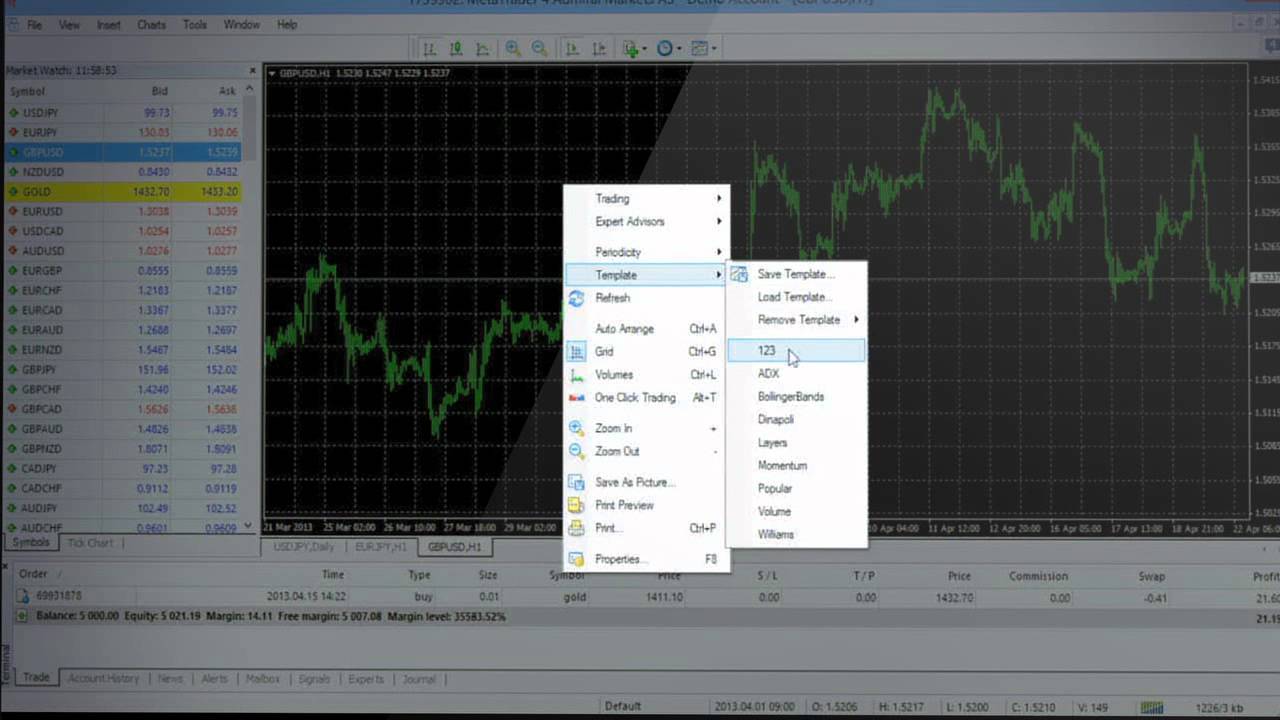Image resolution: width=1280 pixels, height=720 pixels.
Task: Select EURGBP row in Market Watch
Action: click(124, 271)
